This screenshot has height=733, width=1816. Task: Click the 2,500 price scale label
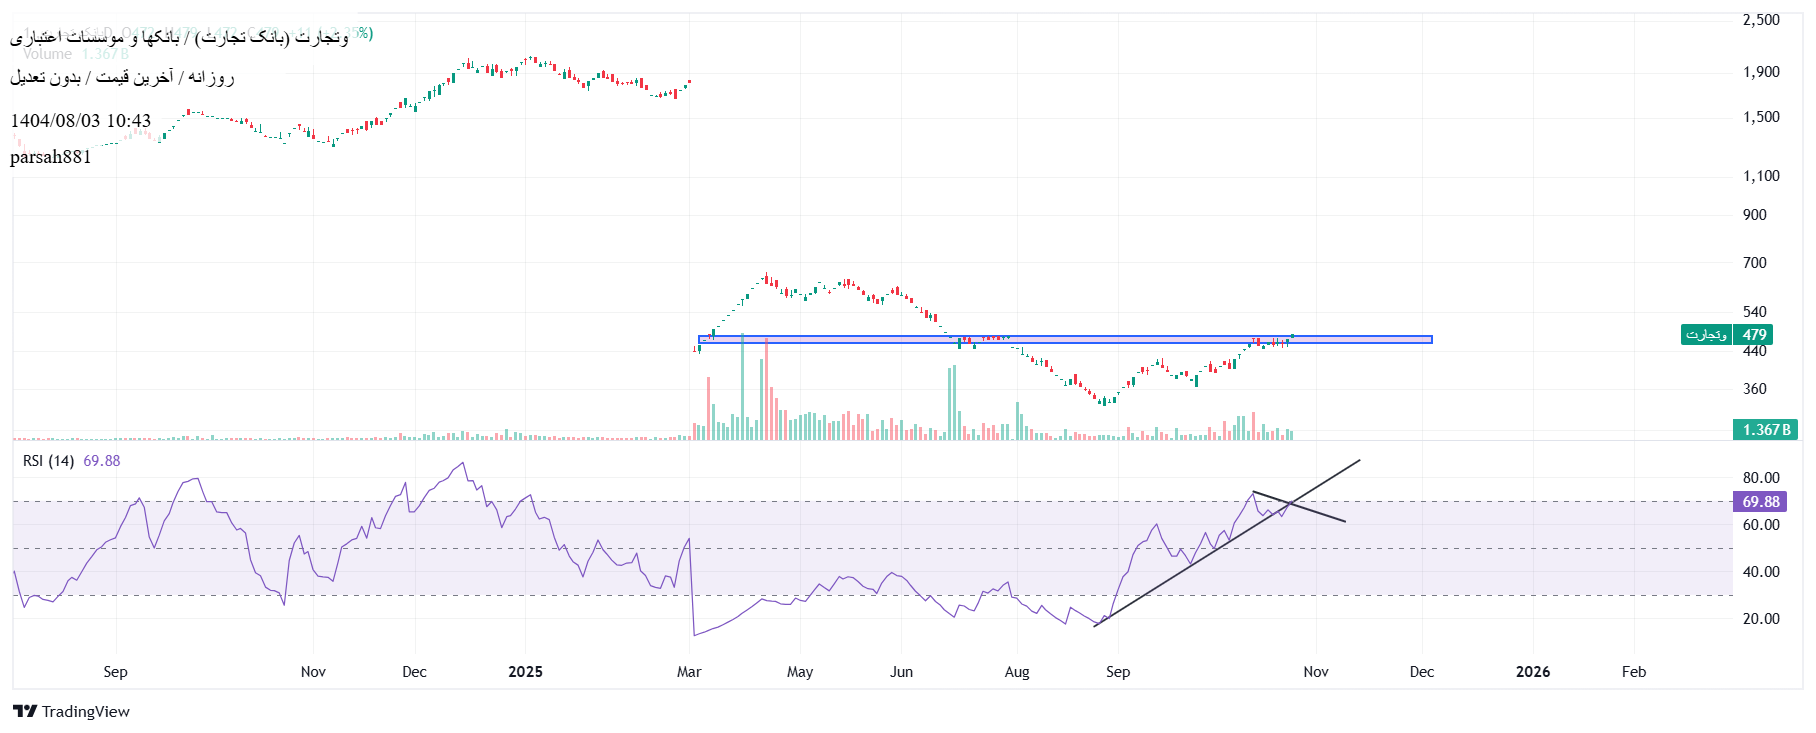click(1761, 20)
